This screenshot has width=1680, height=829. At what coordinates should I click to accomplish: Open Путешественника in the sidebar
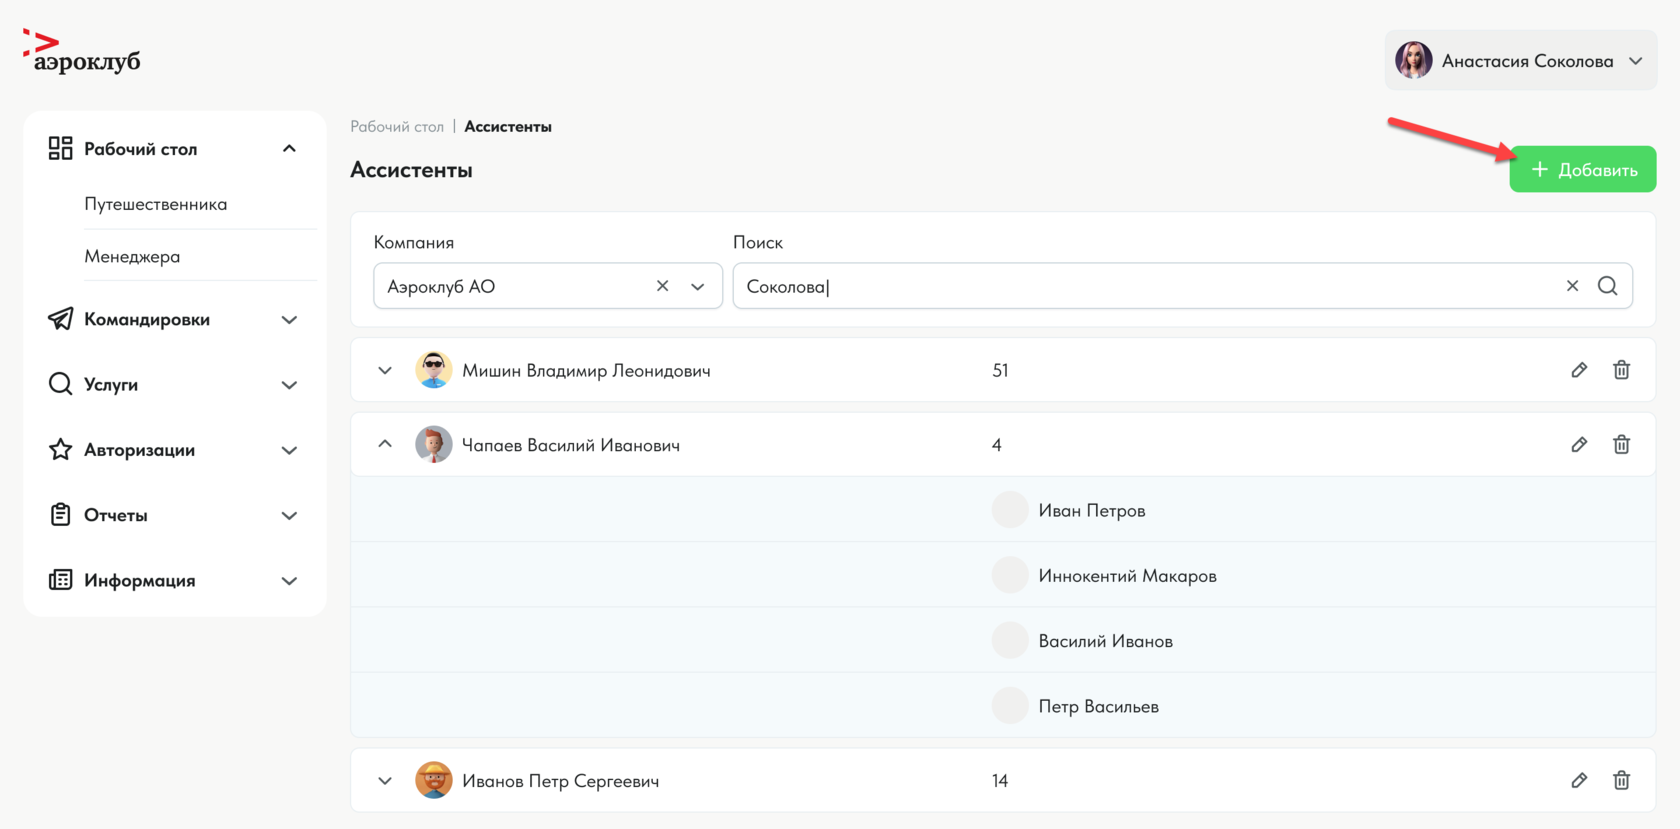click(x=156, y=204)
